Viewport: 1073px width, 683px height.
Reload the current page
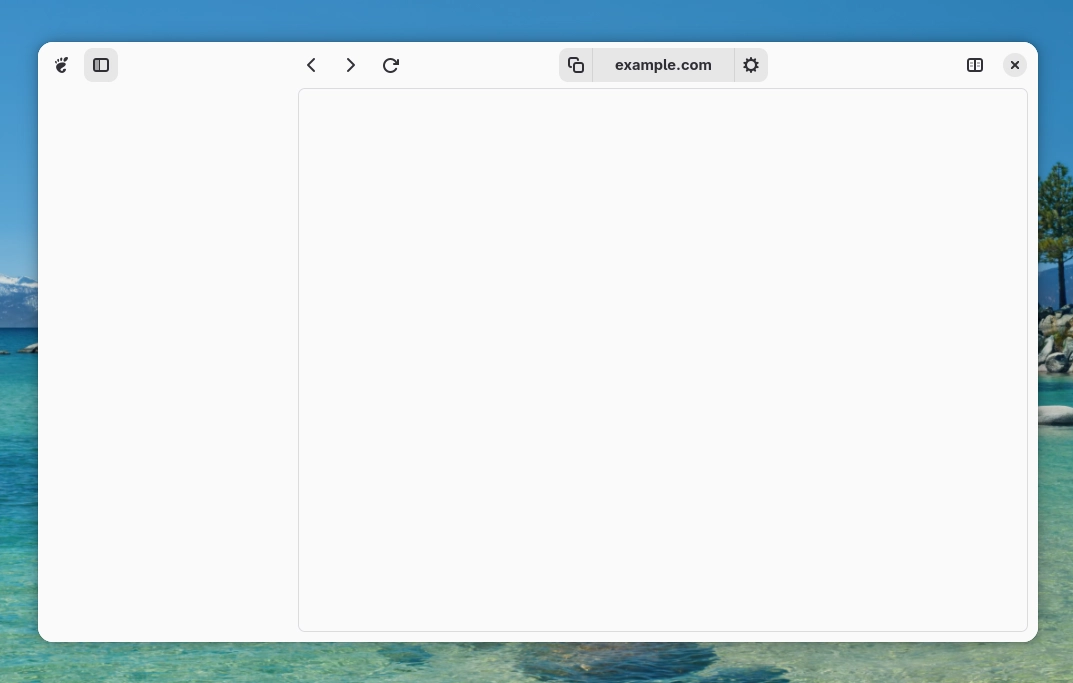(x=391, y=65)
